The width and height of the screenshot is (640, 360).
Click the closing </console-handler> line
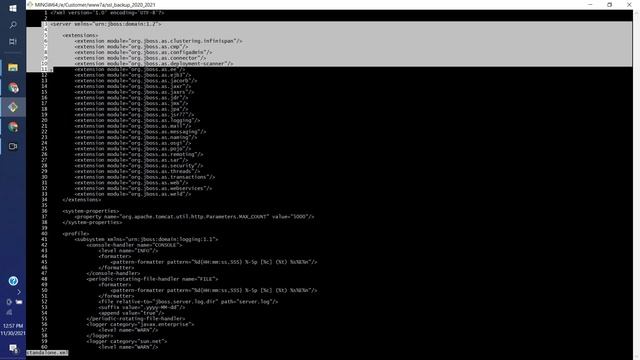point(113,273)
